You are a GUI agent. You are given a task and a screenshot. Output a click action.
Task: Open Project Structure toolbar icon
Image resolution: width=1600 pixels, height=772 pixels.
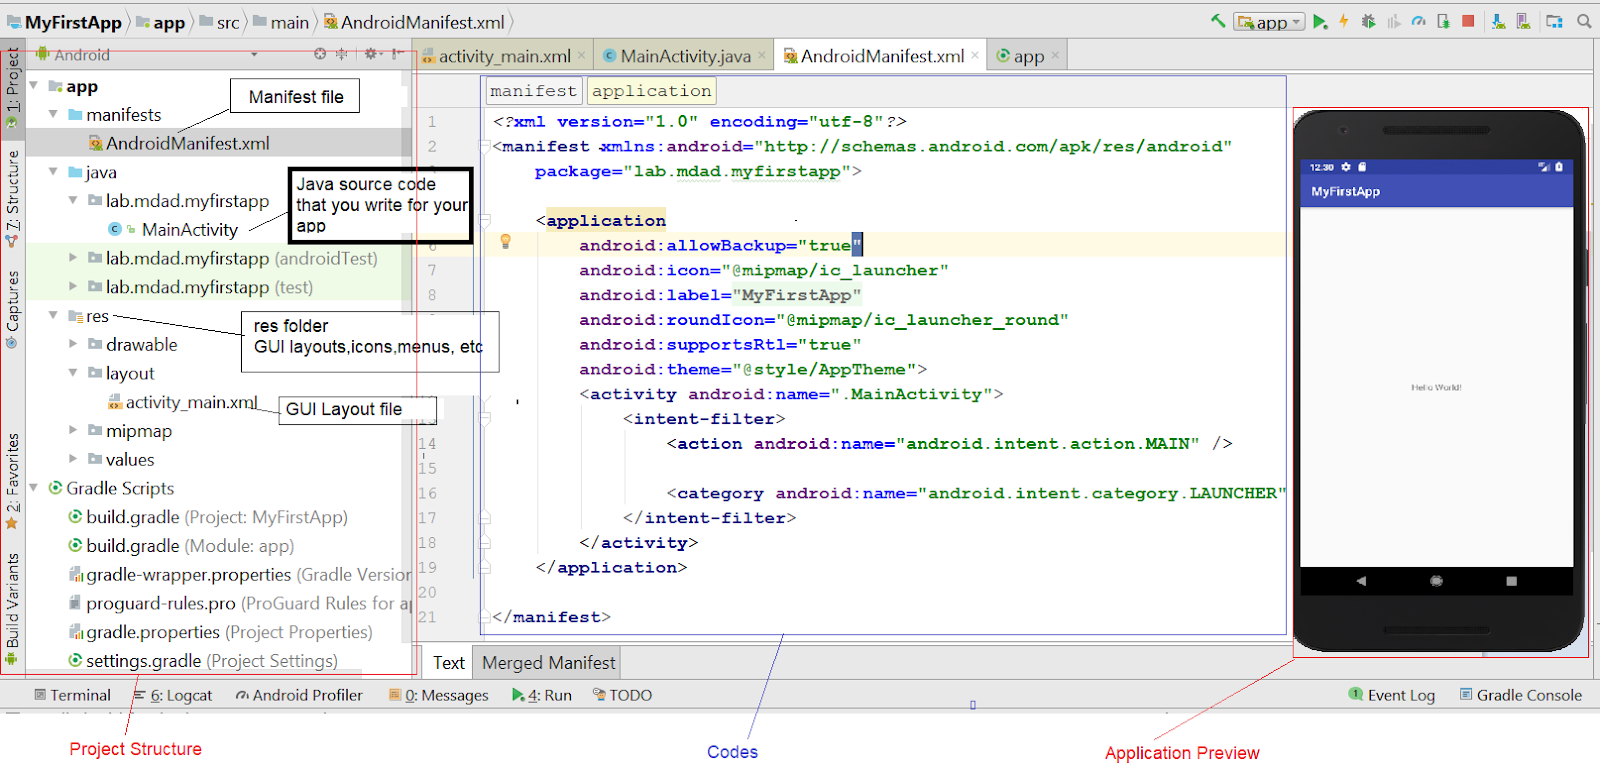pos(1554,21)
